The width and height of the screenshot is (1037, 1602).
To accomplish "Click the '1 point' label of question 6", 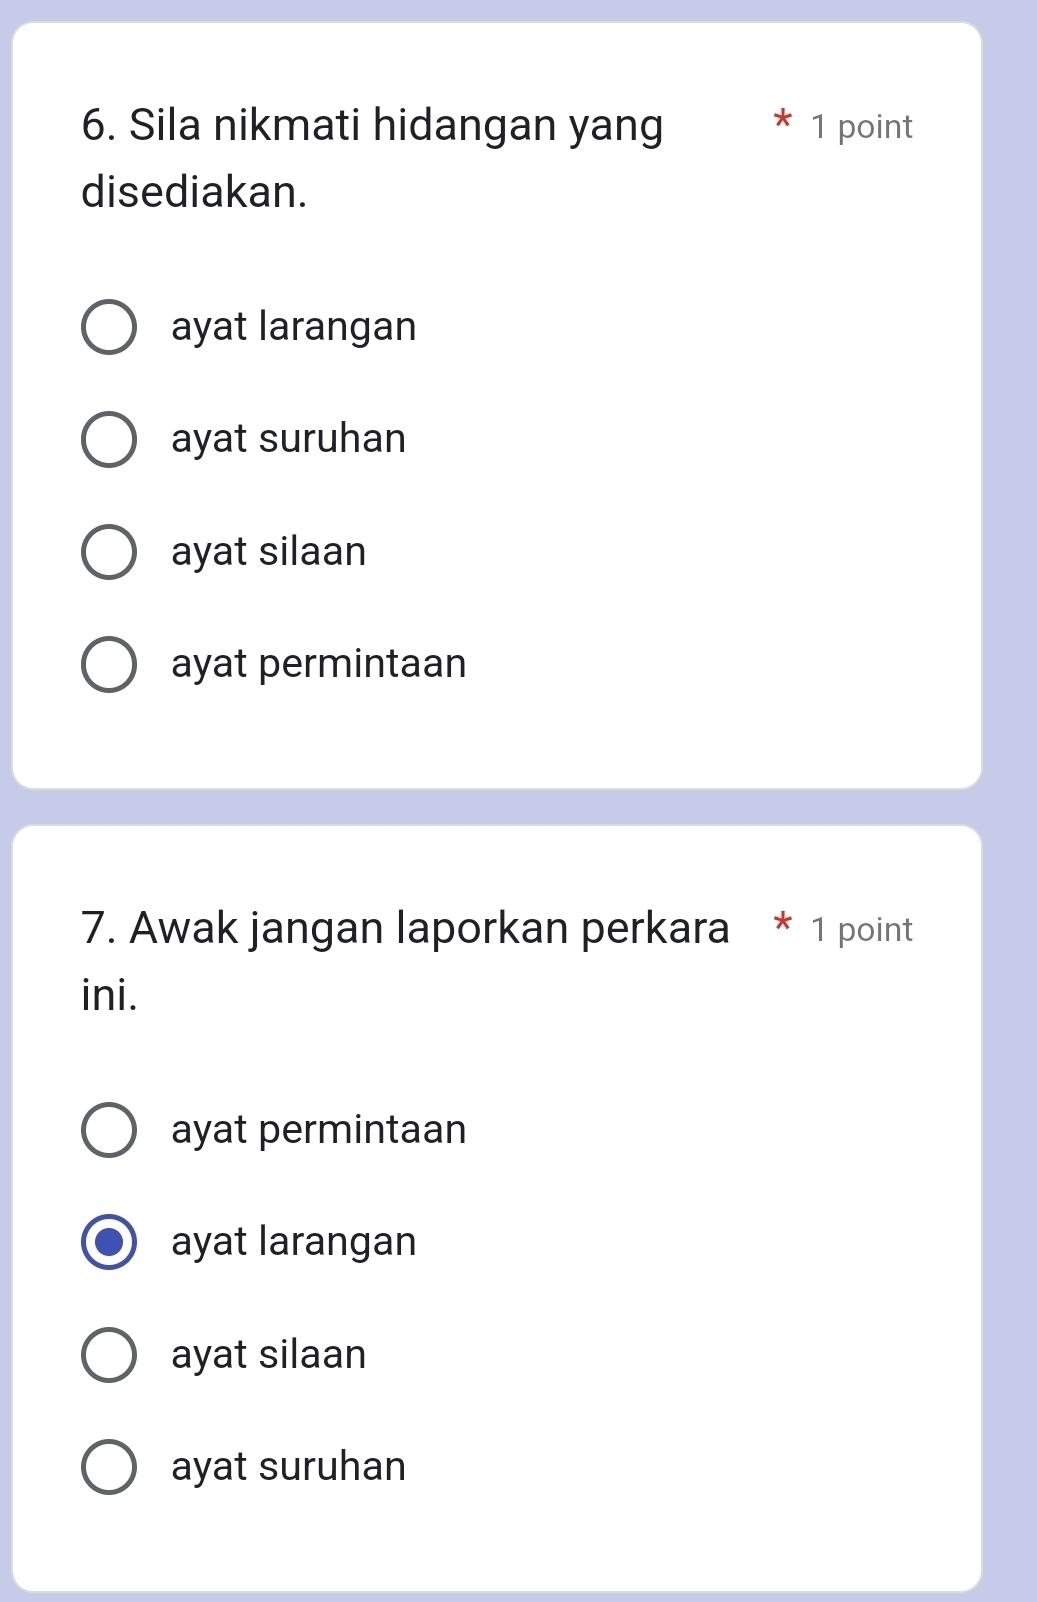I will (x=861, y=127).
